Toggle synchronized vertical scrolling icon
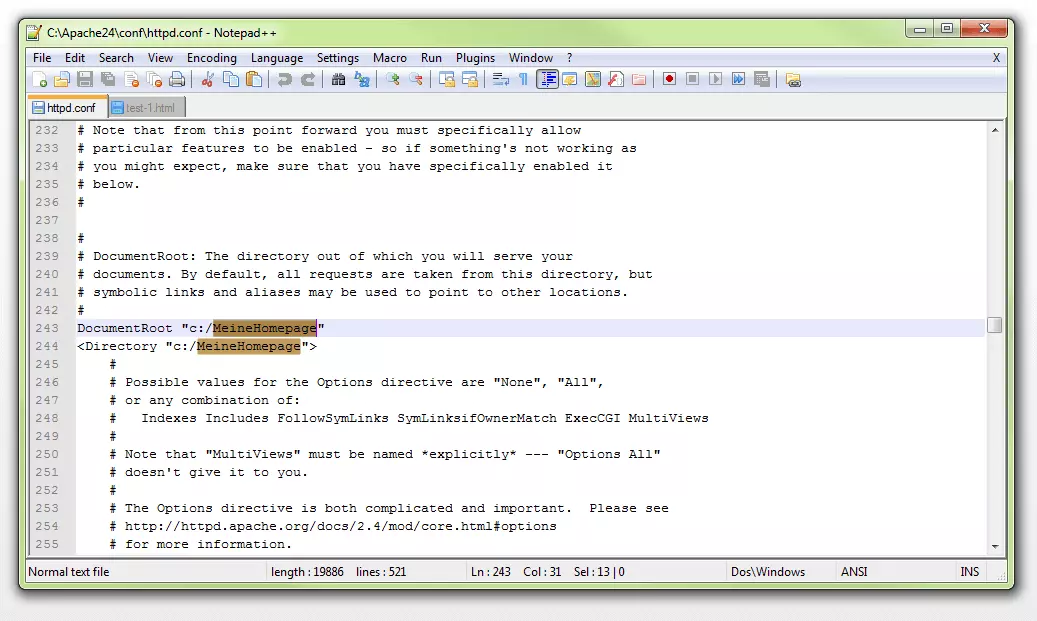This screenshot has width=1037, height=621. (446, 79)
